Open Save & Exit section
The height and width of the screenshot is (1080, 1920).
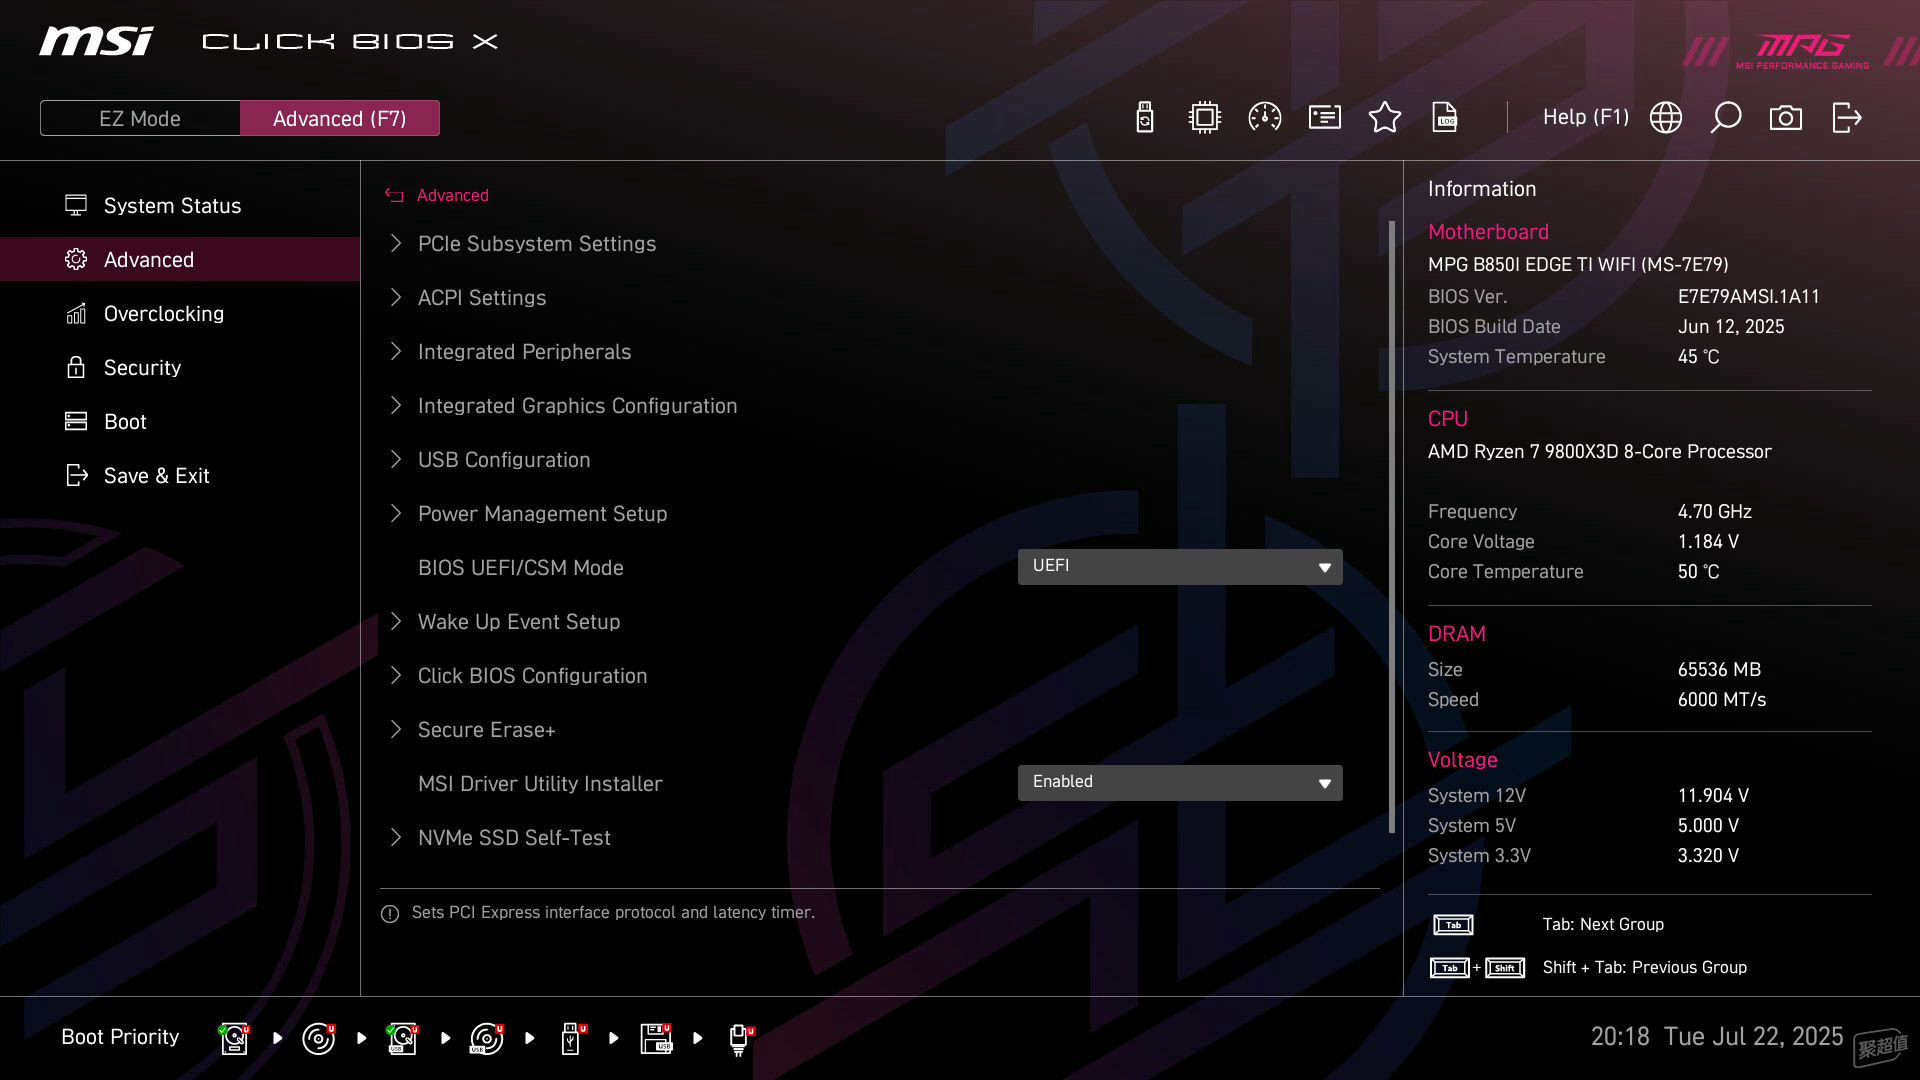180,475
